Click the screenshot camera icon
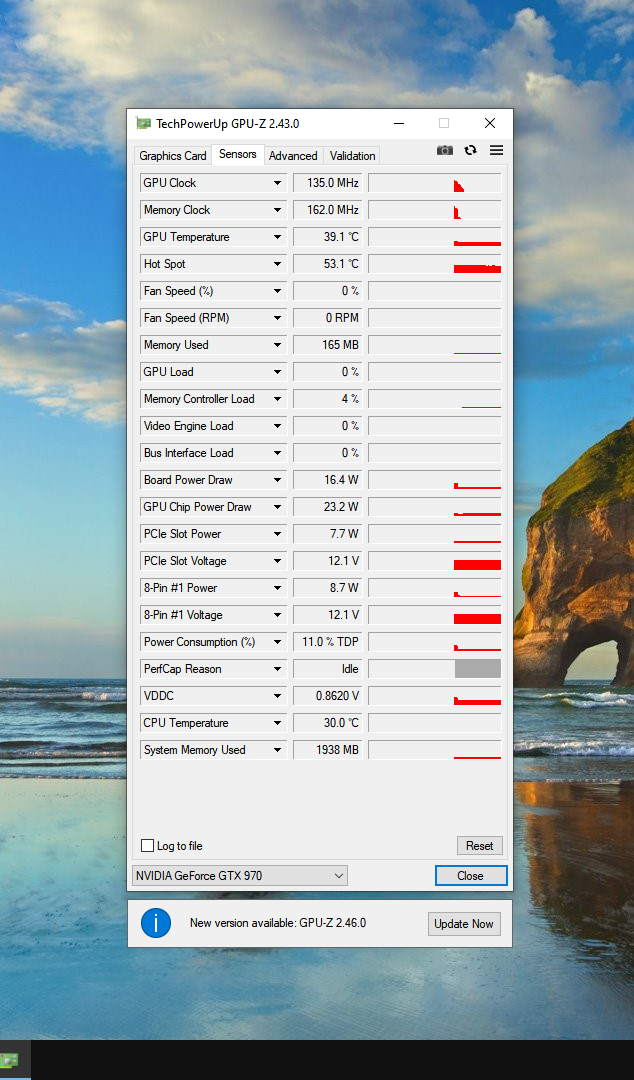634x1080 pixels. pyautogui.click(x=444, y=150)
